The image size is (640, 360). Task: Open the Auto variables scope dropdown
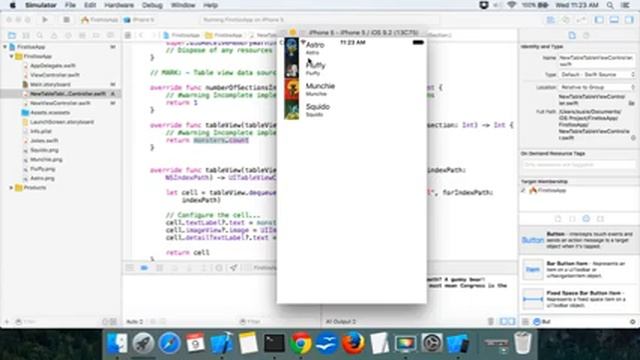pyautogui.click(x=135, y=322)
